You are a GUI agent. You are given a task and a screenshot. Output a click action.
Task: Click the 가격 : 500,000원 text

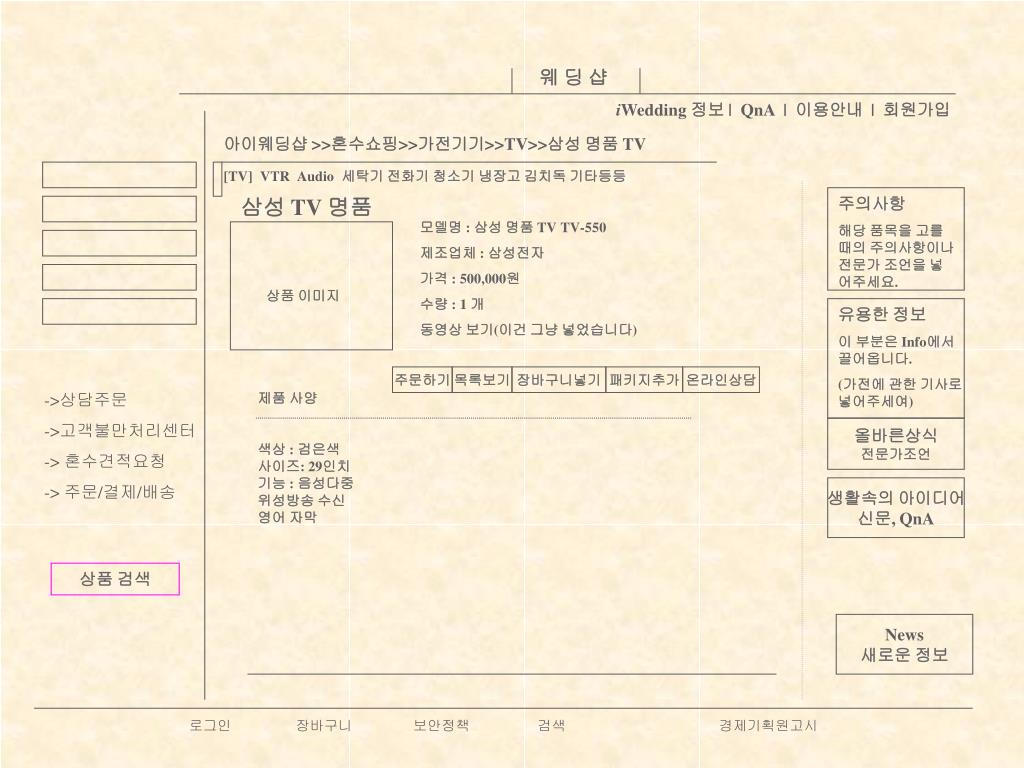[470, 278]
